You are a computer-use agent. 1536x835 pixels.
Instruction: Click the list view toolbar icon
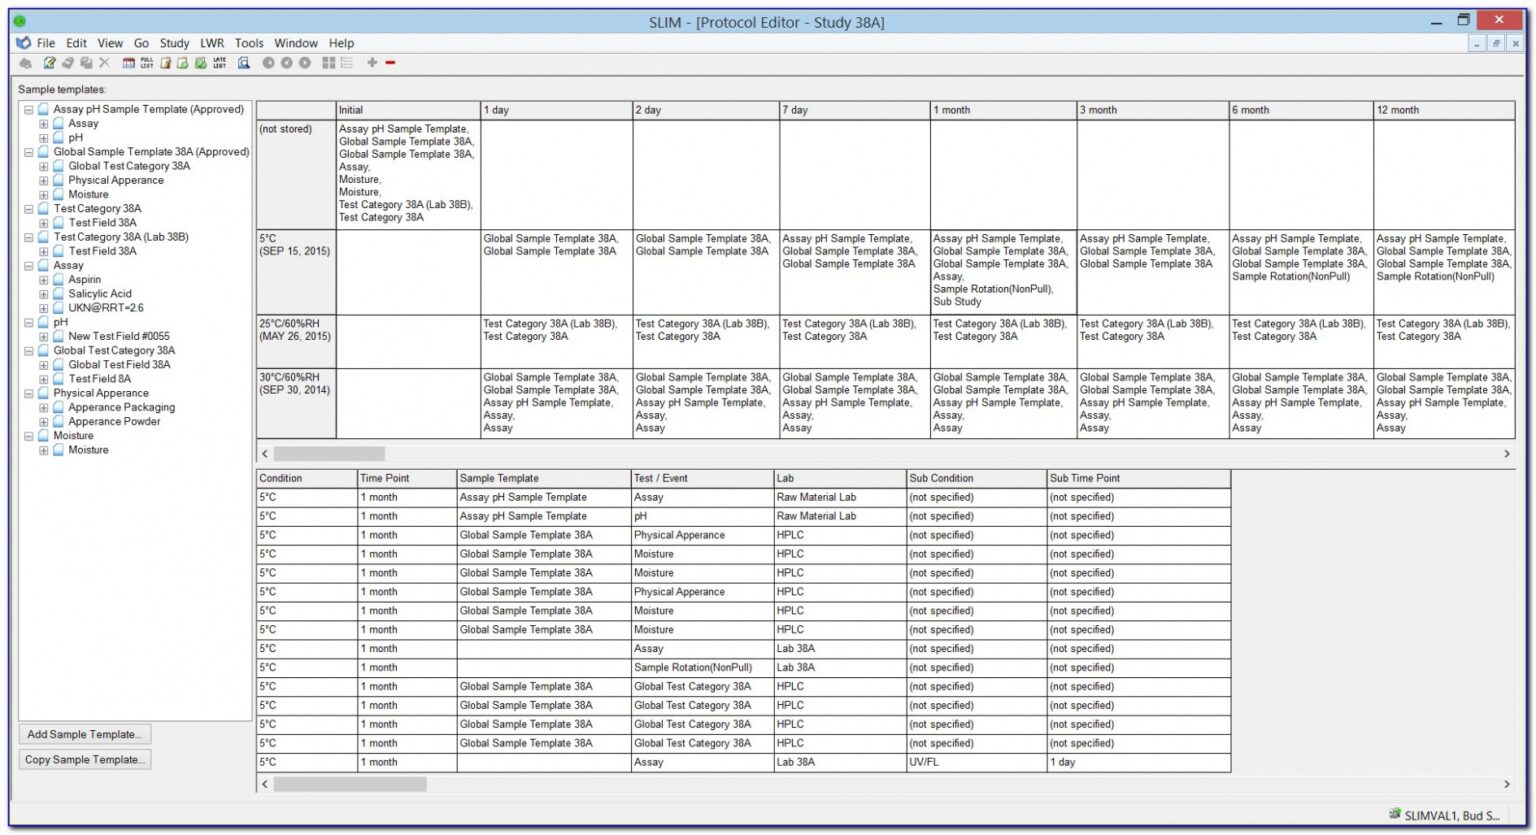pos(346,62)
